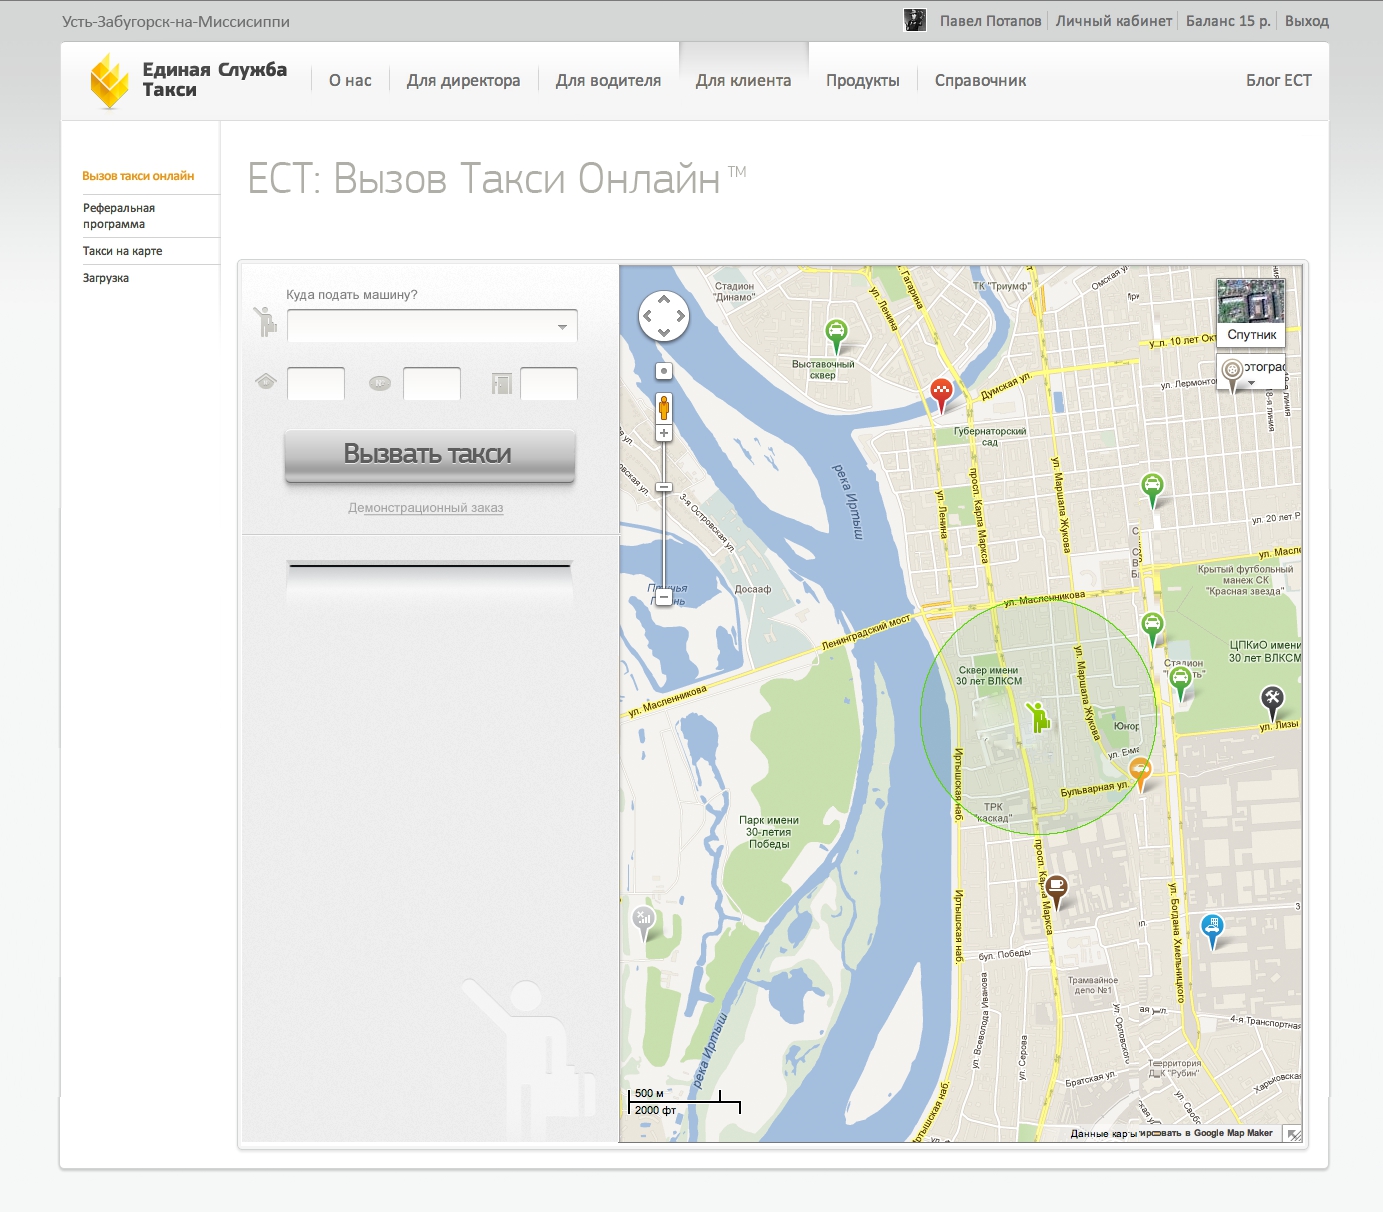Zoom in with the map plus button
The height and width of the screenshot is (1212, 1383).
(664, 433)
